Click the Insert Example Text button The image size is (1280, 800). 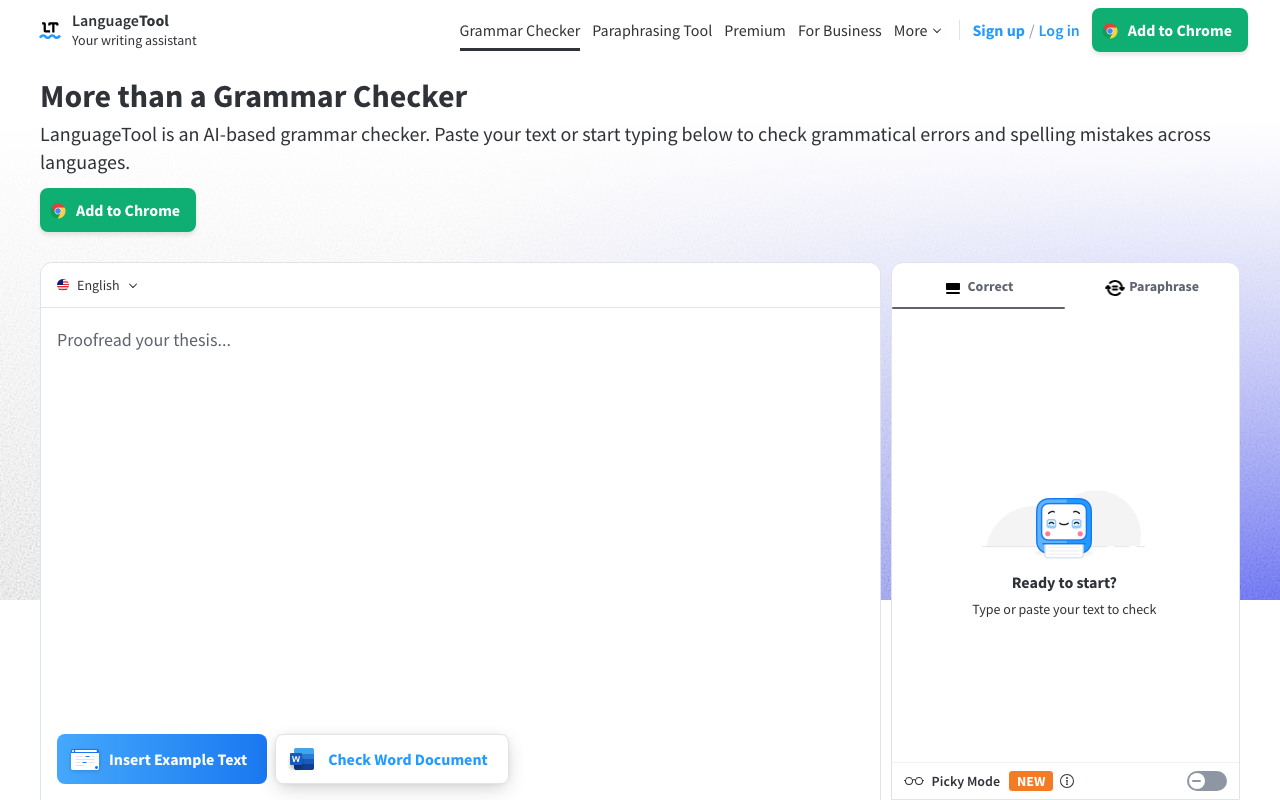click(x=161, y=759)
